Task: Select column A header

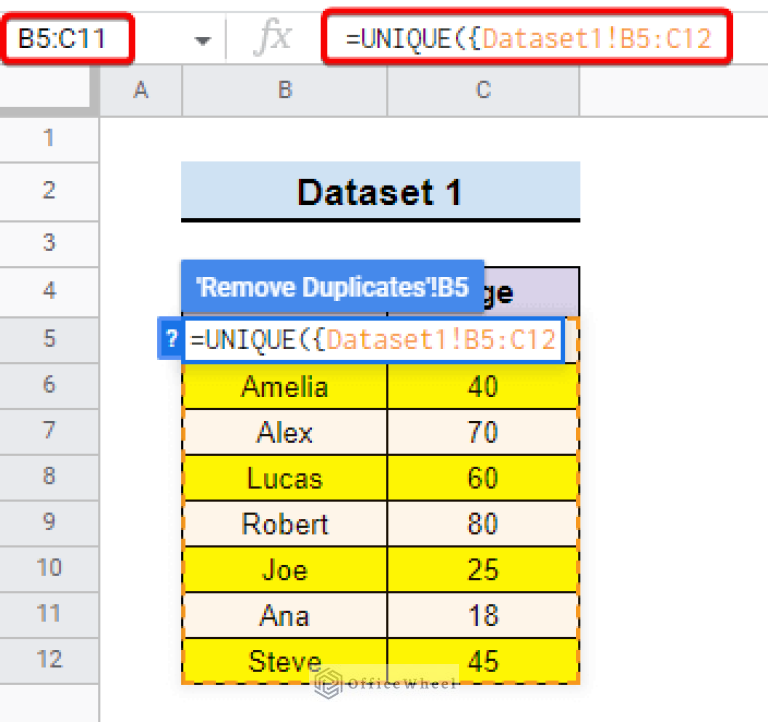Action: click(x=141, y=91)
